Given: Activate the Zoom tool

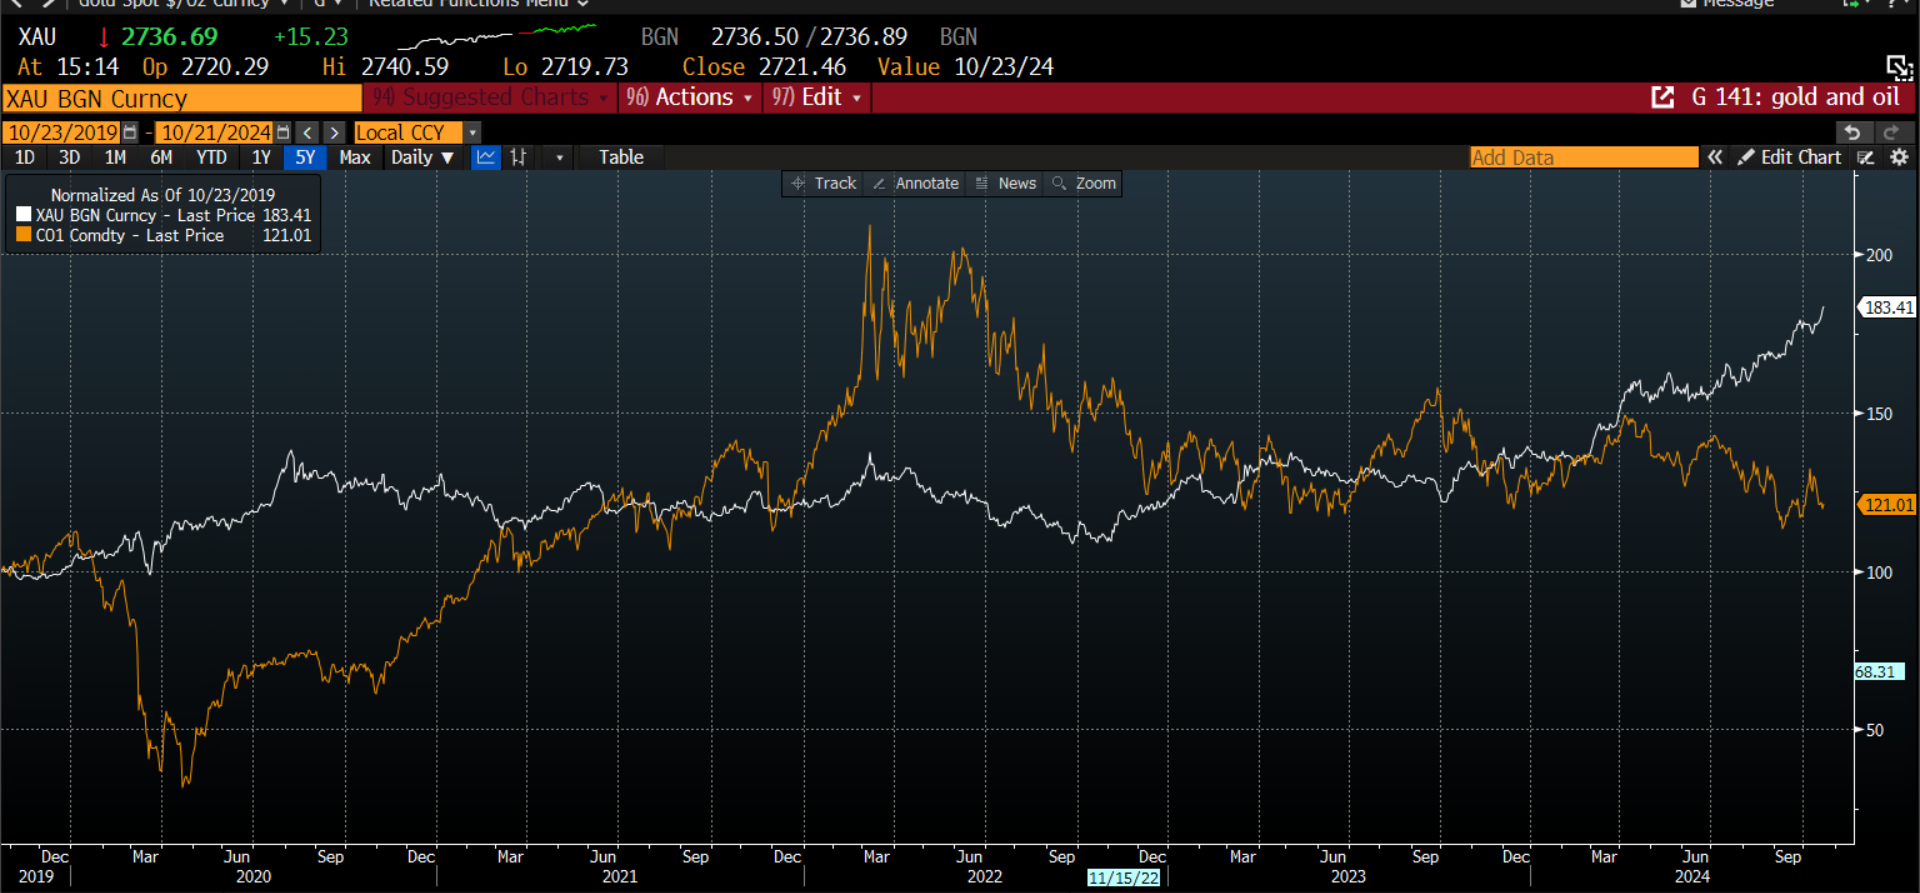Looking at the screenshot, I should tap(1084, 183).
